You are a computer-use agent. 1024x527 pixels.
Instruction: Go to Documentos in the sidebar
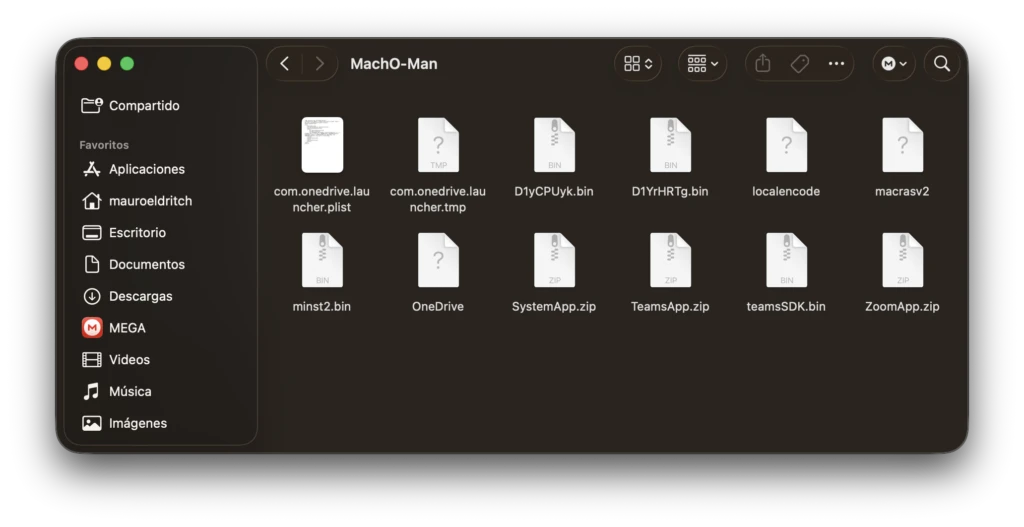pyautogui.click(x=146, y=264)
